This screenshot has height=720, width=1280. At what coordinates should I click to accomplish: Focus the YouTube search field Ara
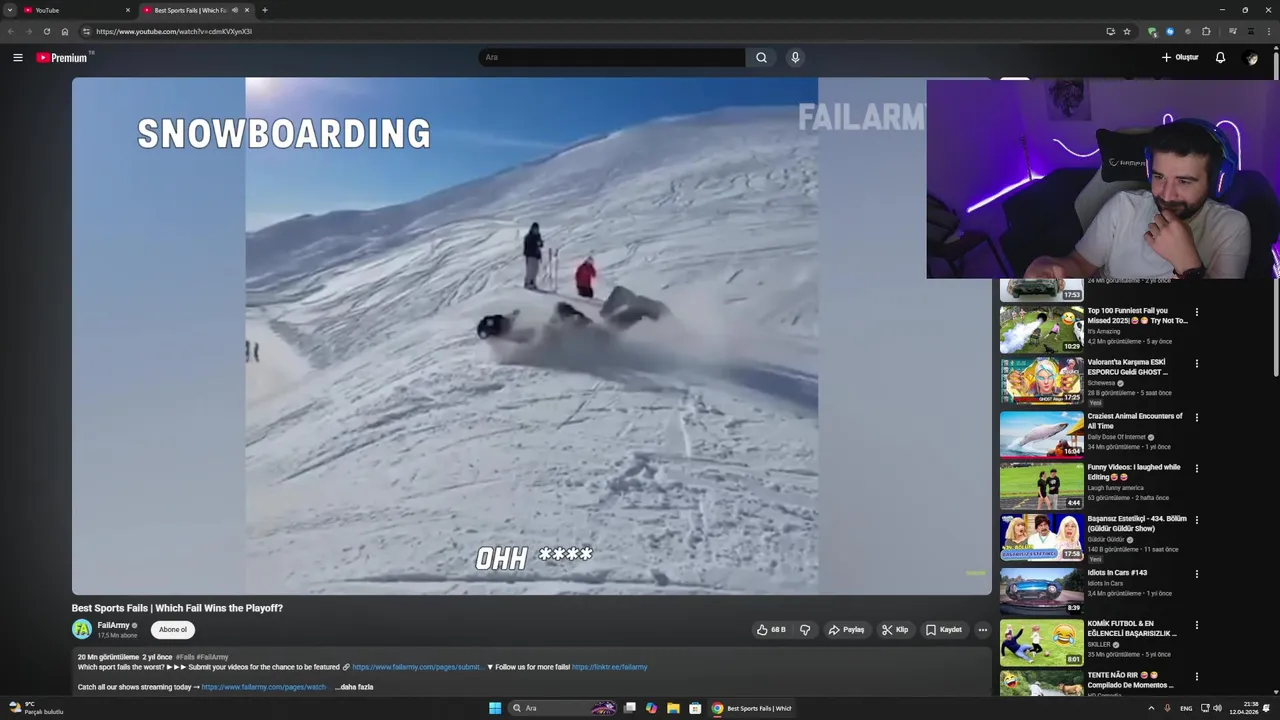pos(612,58)
